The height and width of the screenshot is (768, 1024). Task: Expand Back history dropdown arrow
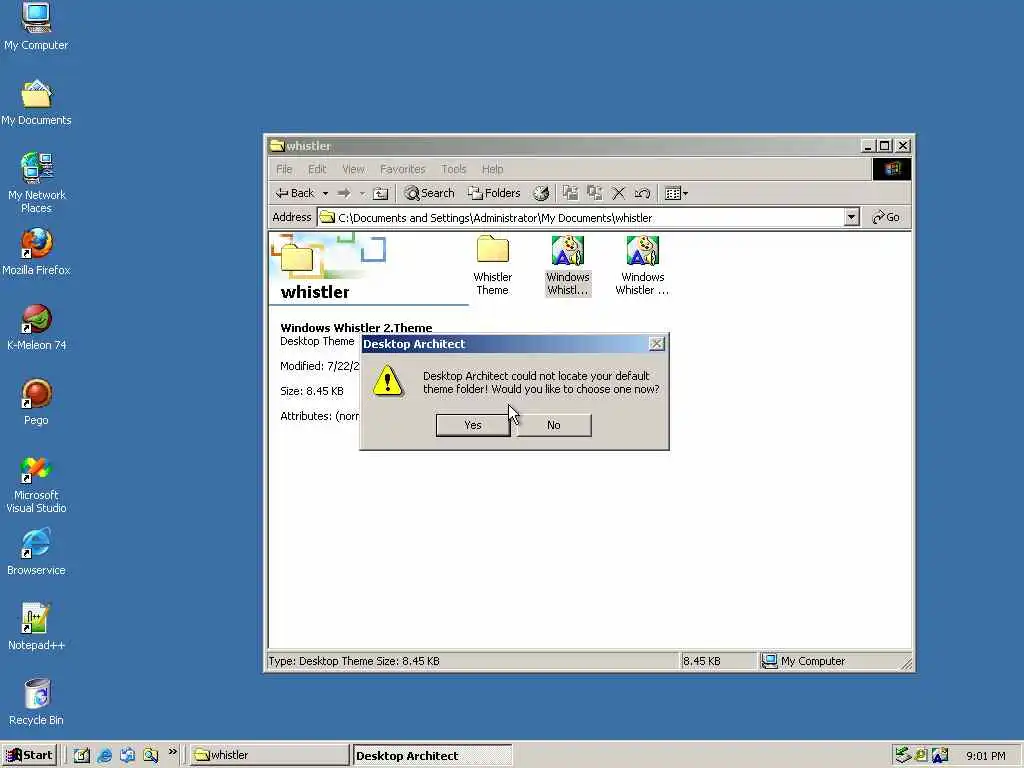325,193
